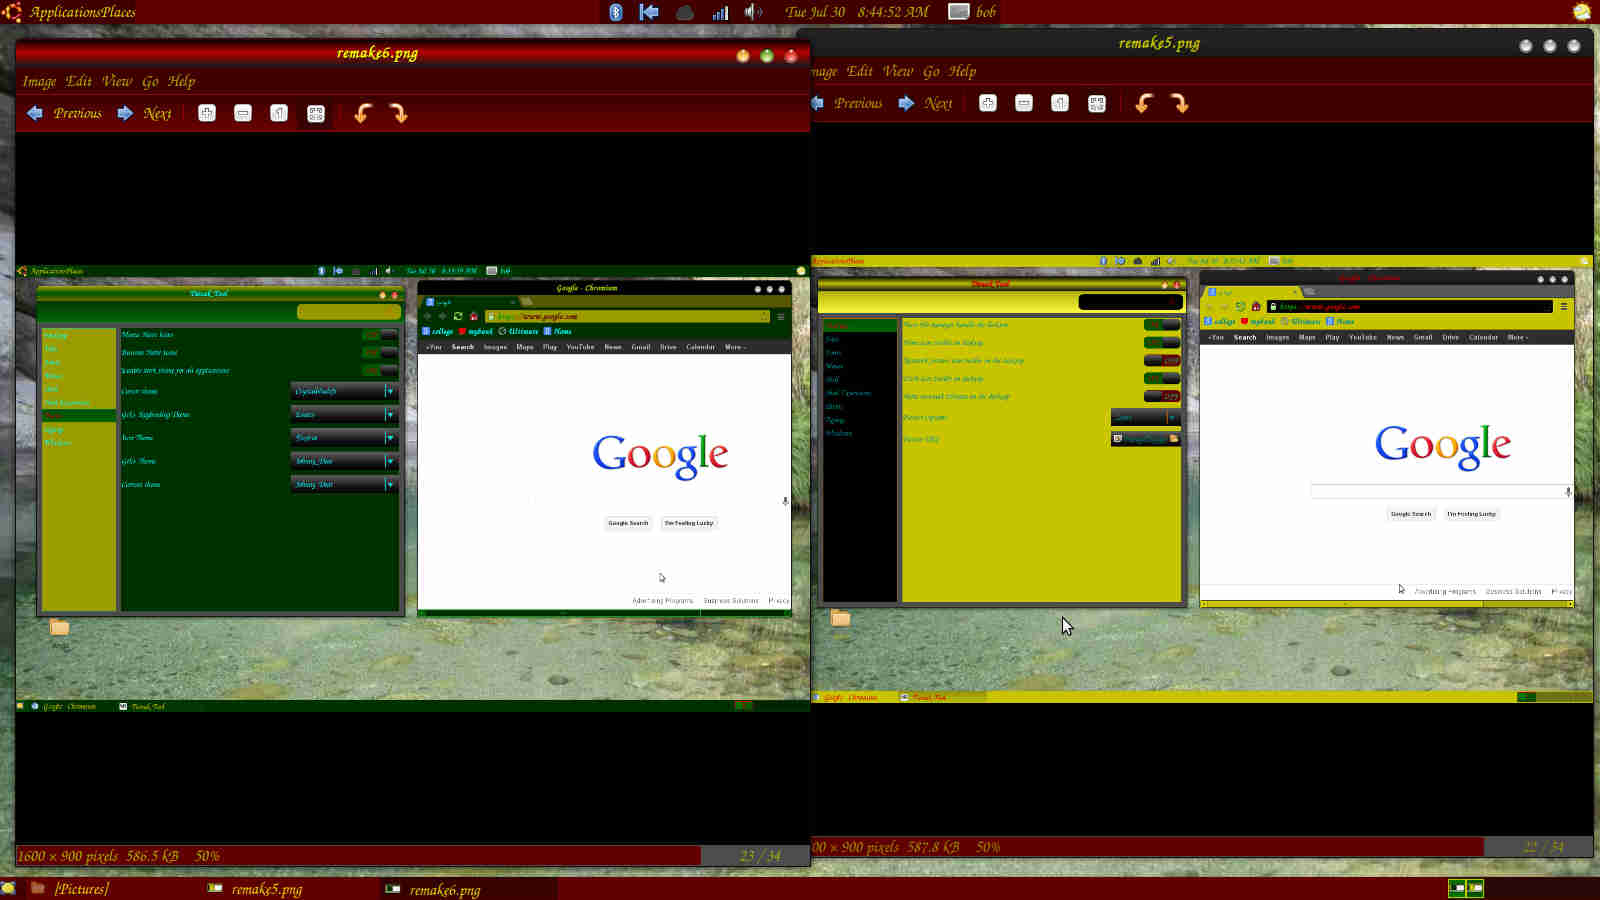Open Help menu in remake6.png window
This screenshot has height=900, width=1600.
(x=181, y=82)
